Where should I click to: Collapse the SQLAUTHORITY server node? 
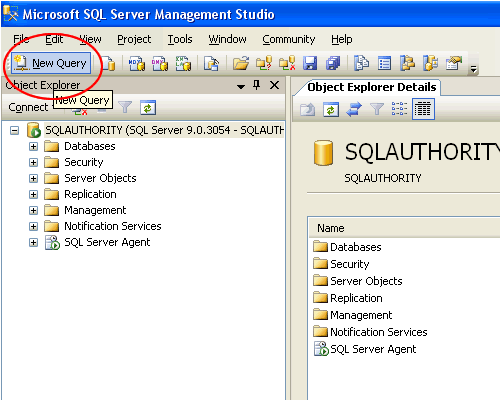pos(14,130)
